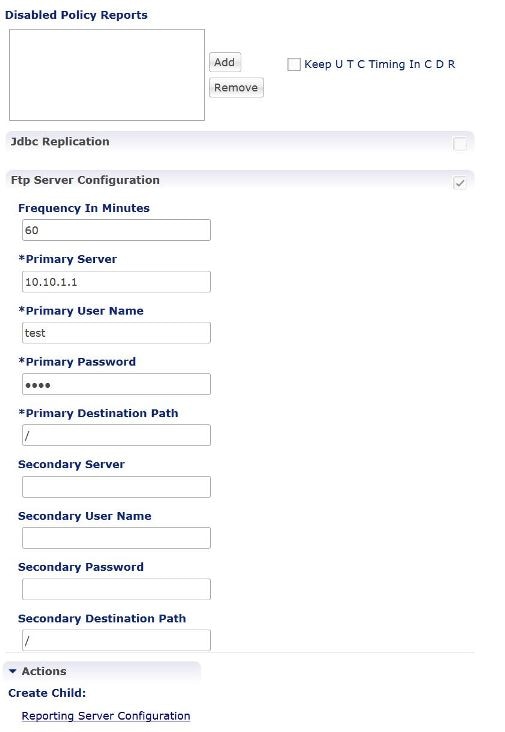Uncheck the Ftp Server Configuration checkbox
Viewport: 505px width, 732px height.
pos(460,183)
